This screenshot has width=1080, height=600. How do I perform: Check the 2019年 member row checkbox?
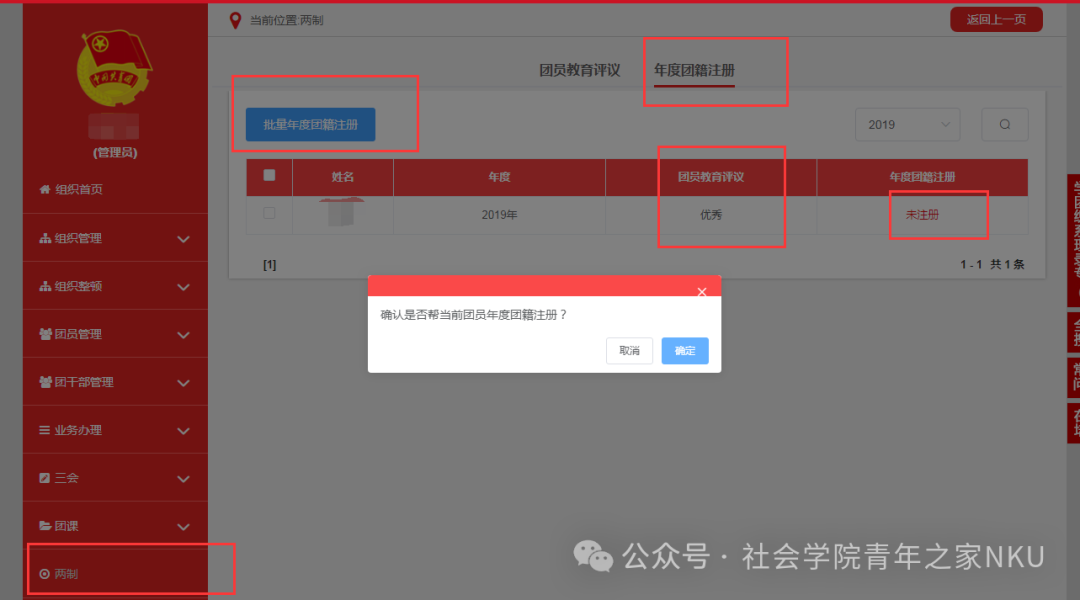click(x=269, y=213)
